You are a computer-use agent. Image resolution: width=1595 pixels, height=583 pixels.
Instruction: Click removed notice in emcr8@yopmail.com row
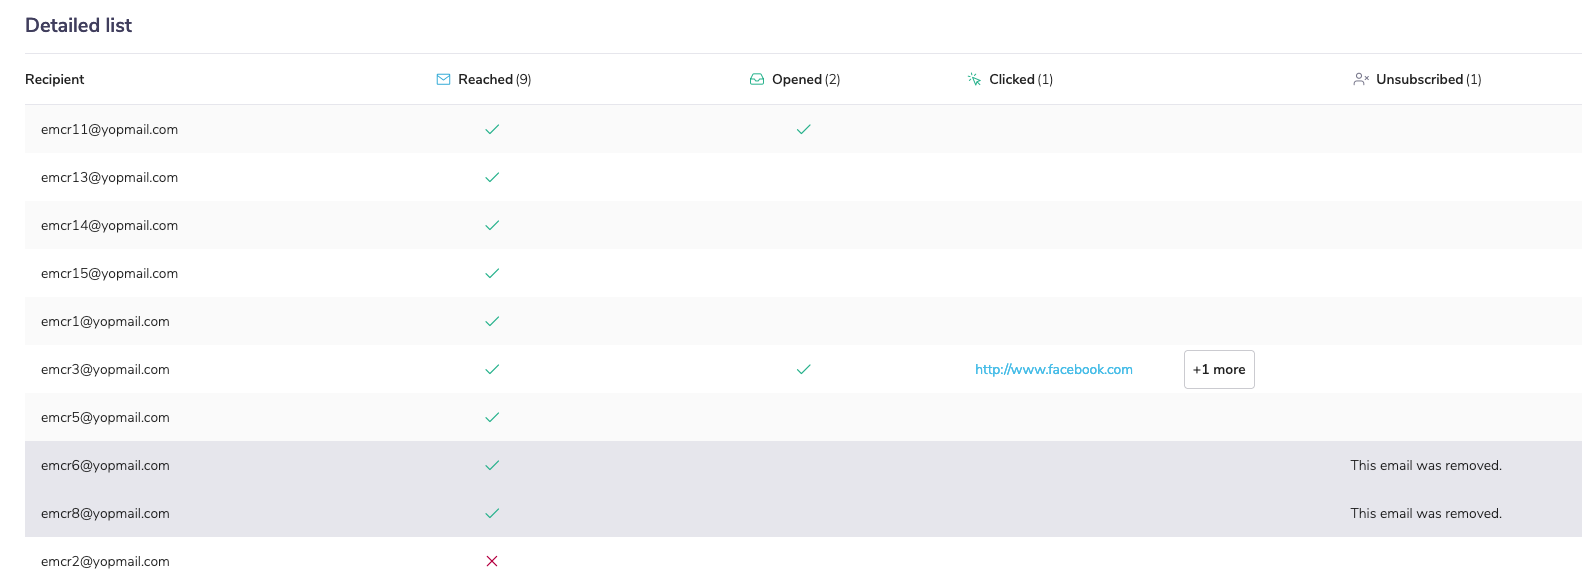click(1426, 513)
